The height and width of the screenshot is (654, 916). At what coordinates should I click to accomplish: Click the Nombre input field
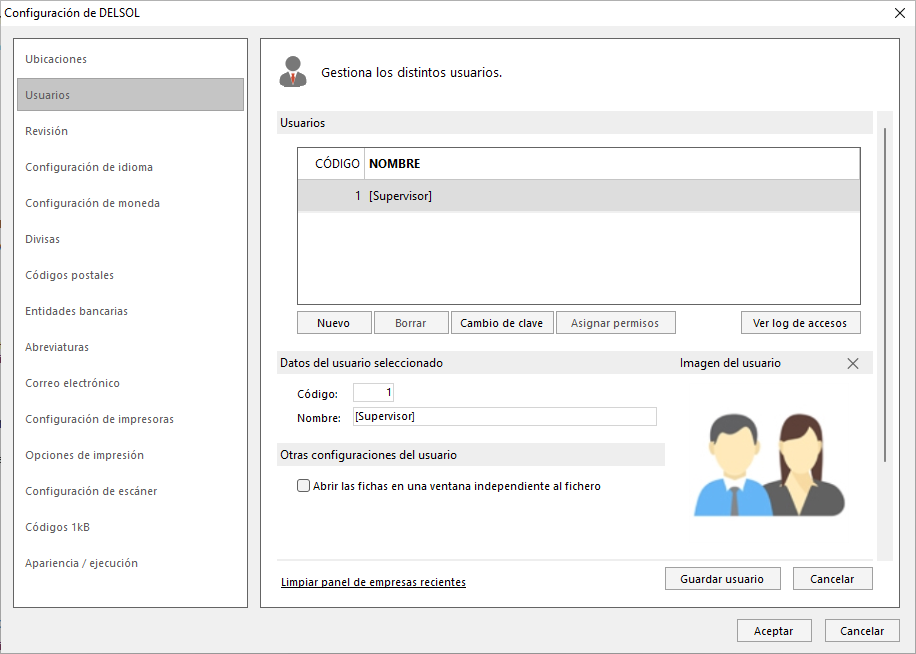coord(505,416)
